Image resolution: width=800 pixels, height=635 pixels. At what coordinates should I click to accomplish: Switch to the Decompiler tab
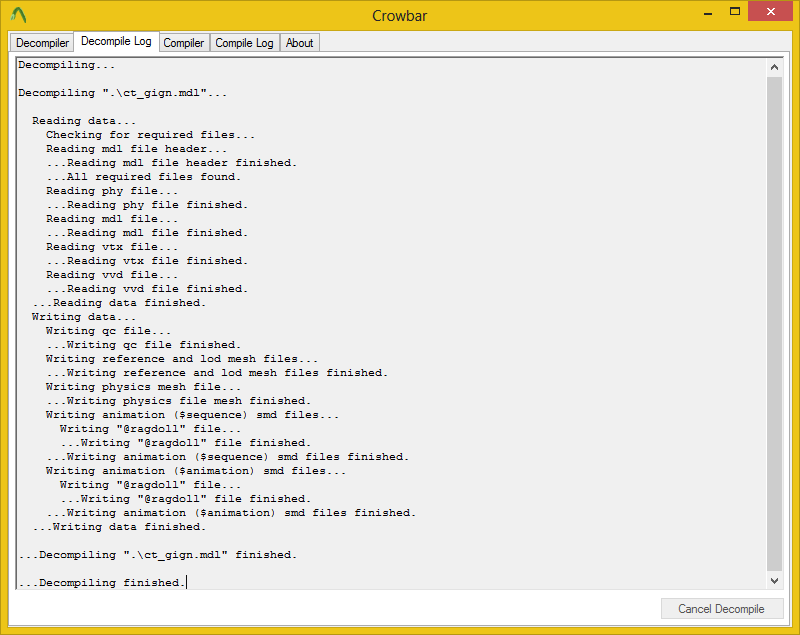42,43
